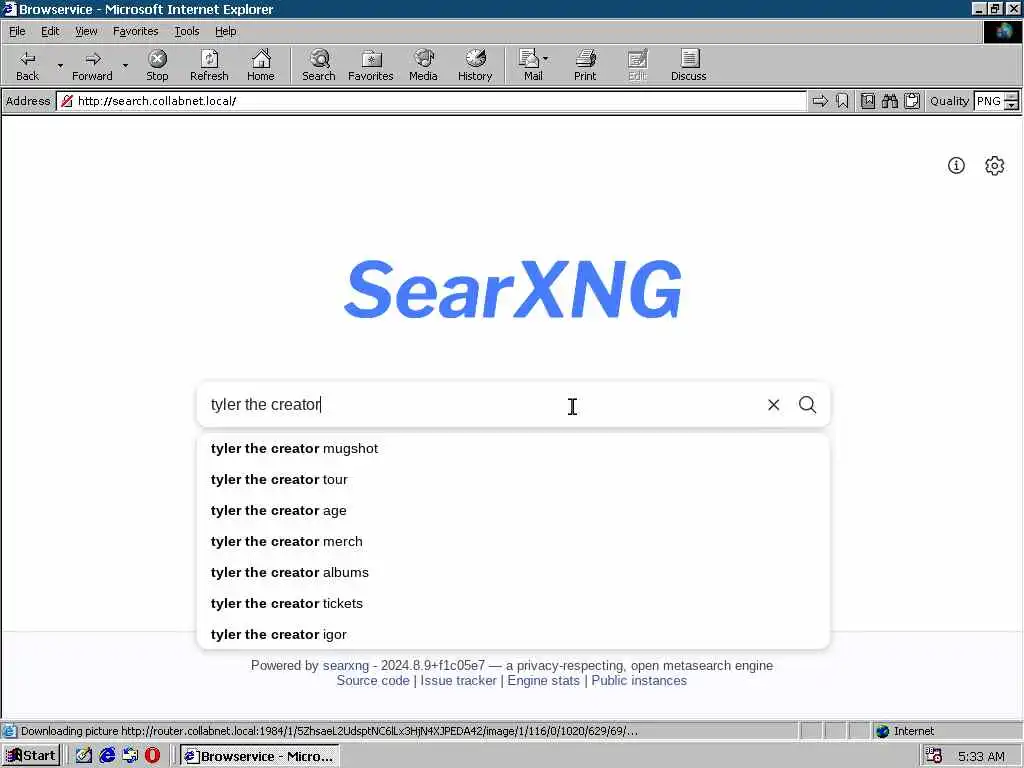Expand the Mail dropdown arrow
Screen dimensions: 1024x768
point(545,59)
